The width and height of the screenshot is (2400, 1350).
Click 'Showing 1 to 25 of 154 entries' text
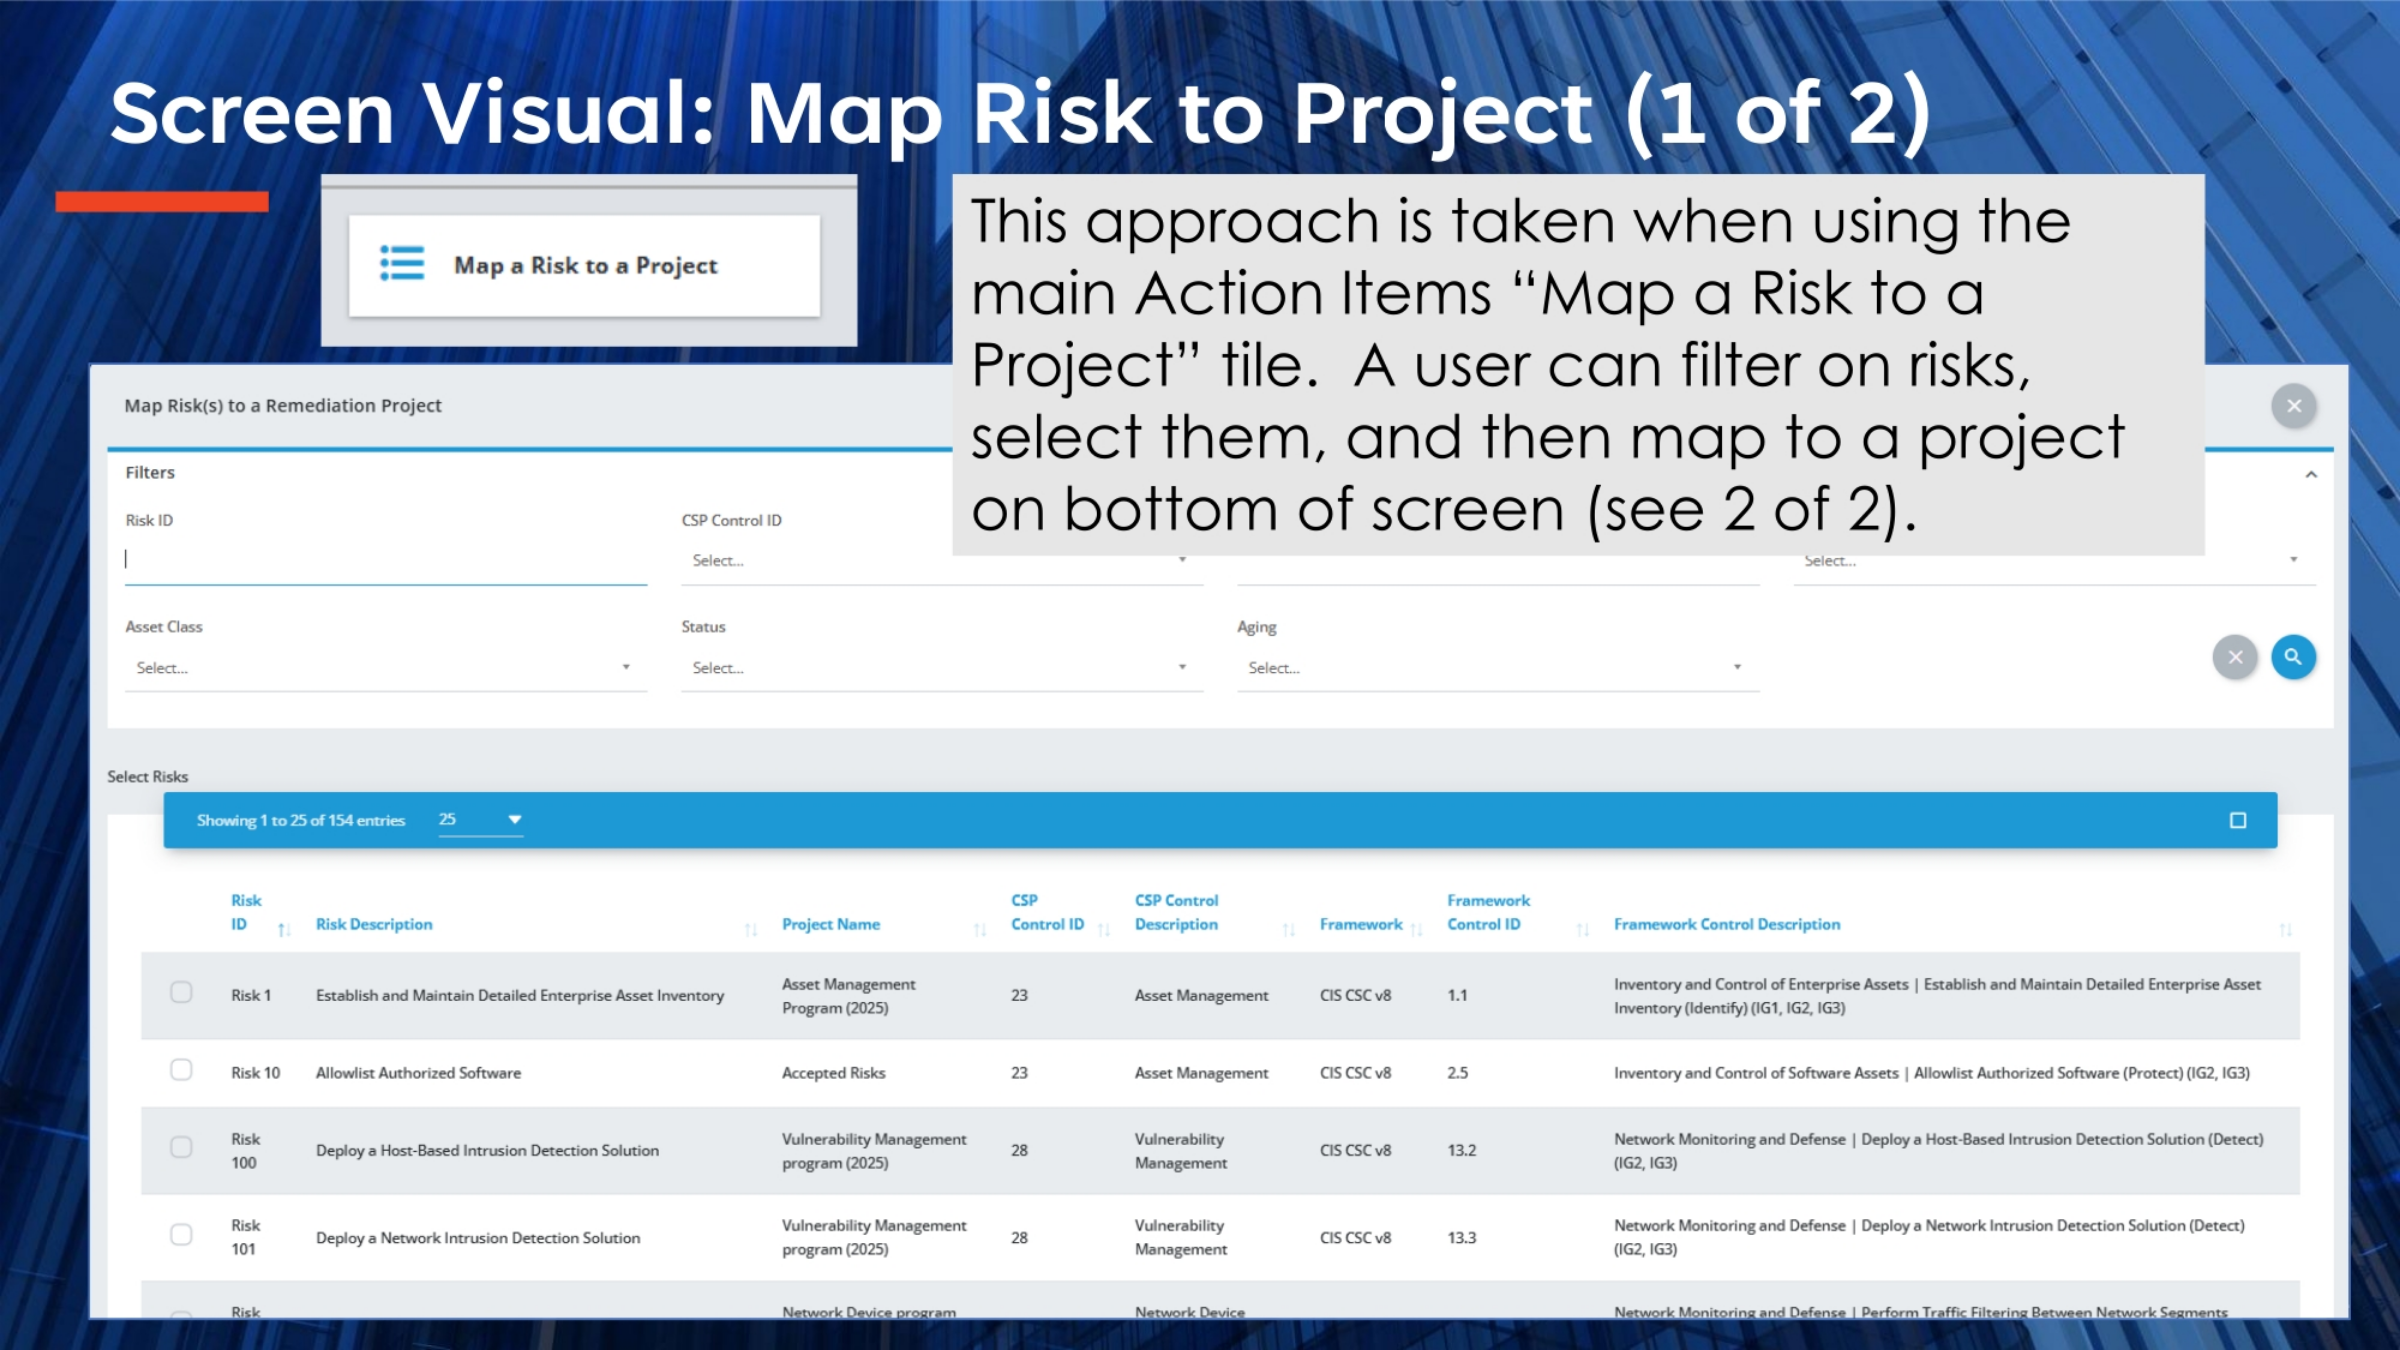(301, 820)
